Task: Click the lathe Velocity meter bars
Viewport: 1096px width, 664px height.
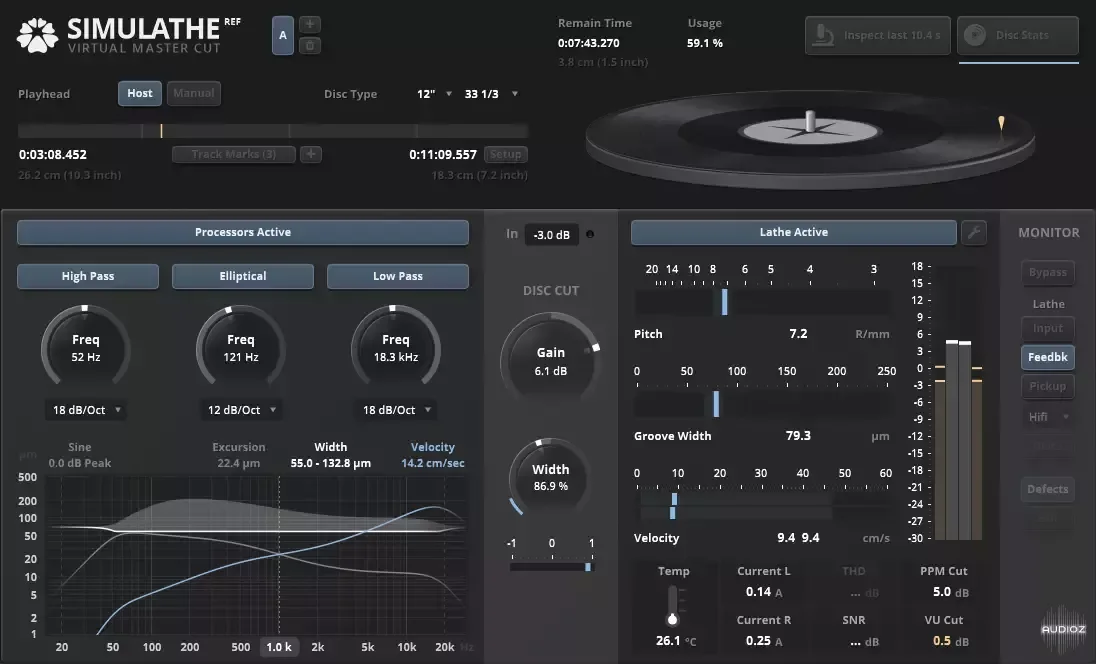Action: pyautogui.click(x=763, y=505)
